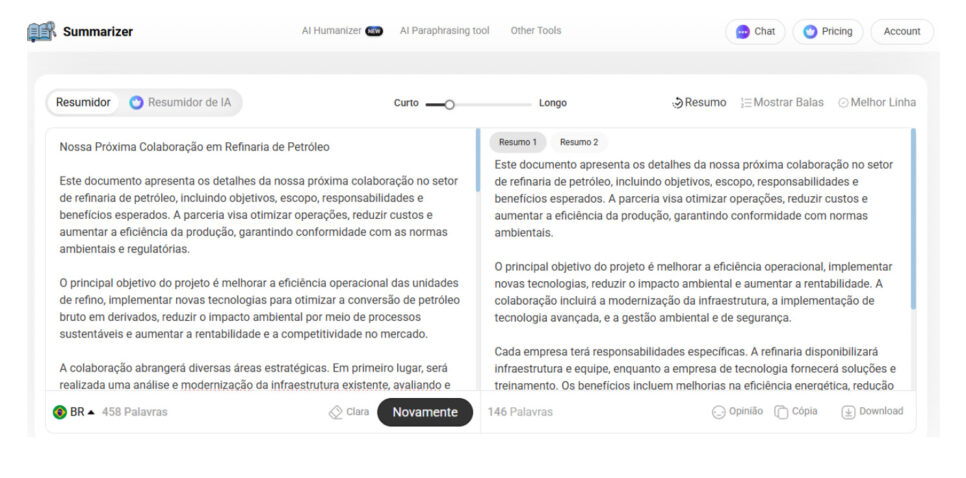Viewport: 966px width, 478px height.
Task: Click the Opinião smiley icon
Action: click(718, 412)
